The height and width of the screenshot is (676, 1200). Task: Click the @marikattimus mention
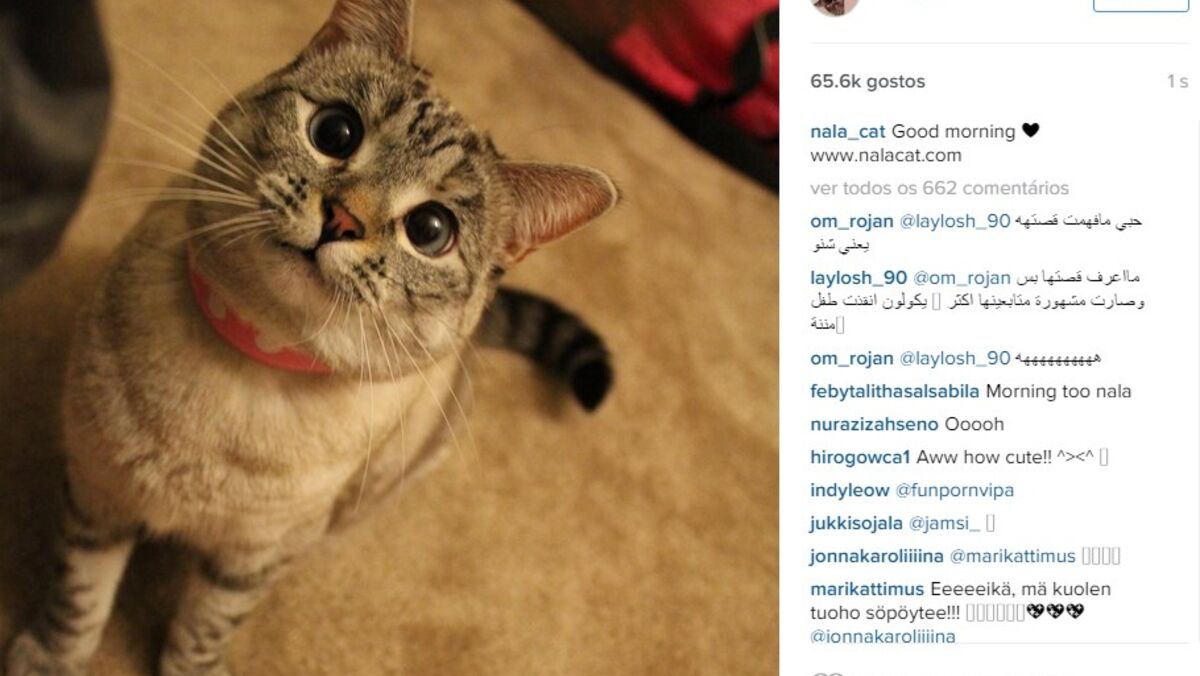click(x=1012, y=557)
